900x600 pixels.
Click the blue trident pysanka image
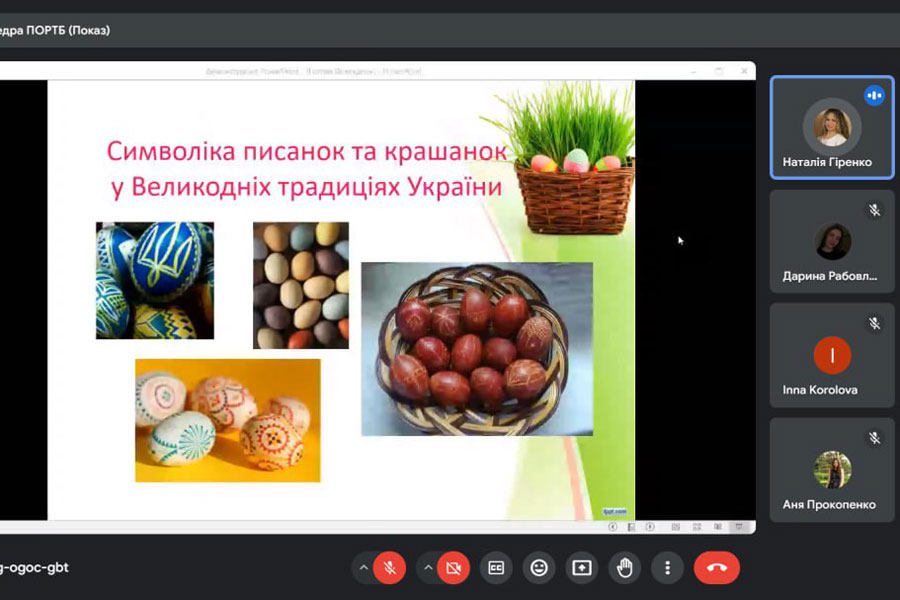(155, 280)
